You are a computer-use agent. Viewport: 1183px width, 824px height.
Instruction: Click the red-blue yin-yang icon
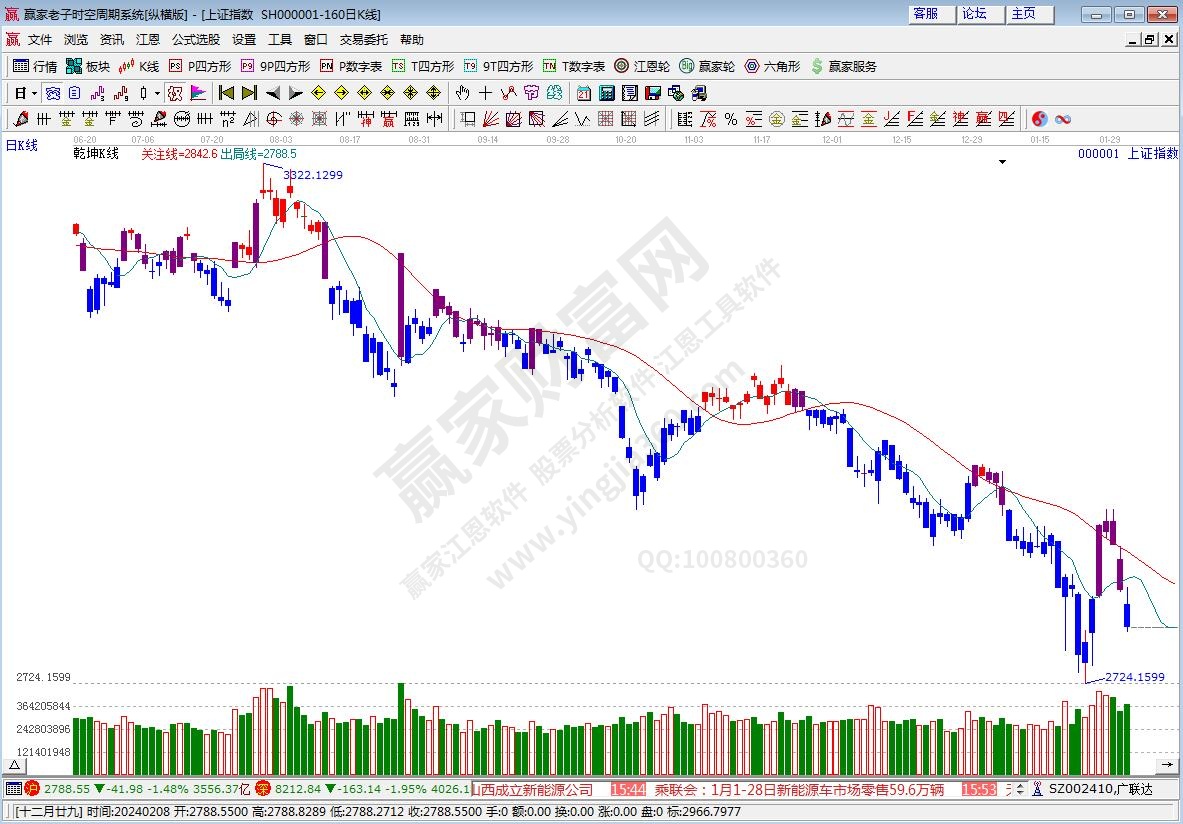[x=1040, y=119]
